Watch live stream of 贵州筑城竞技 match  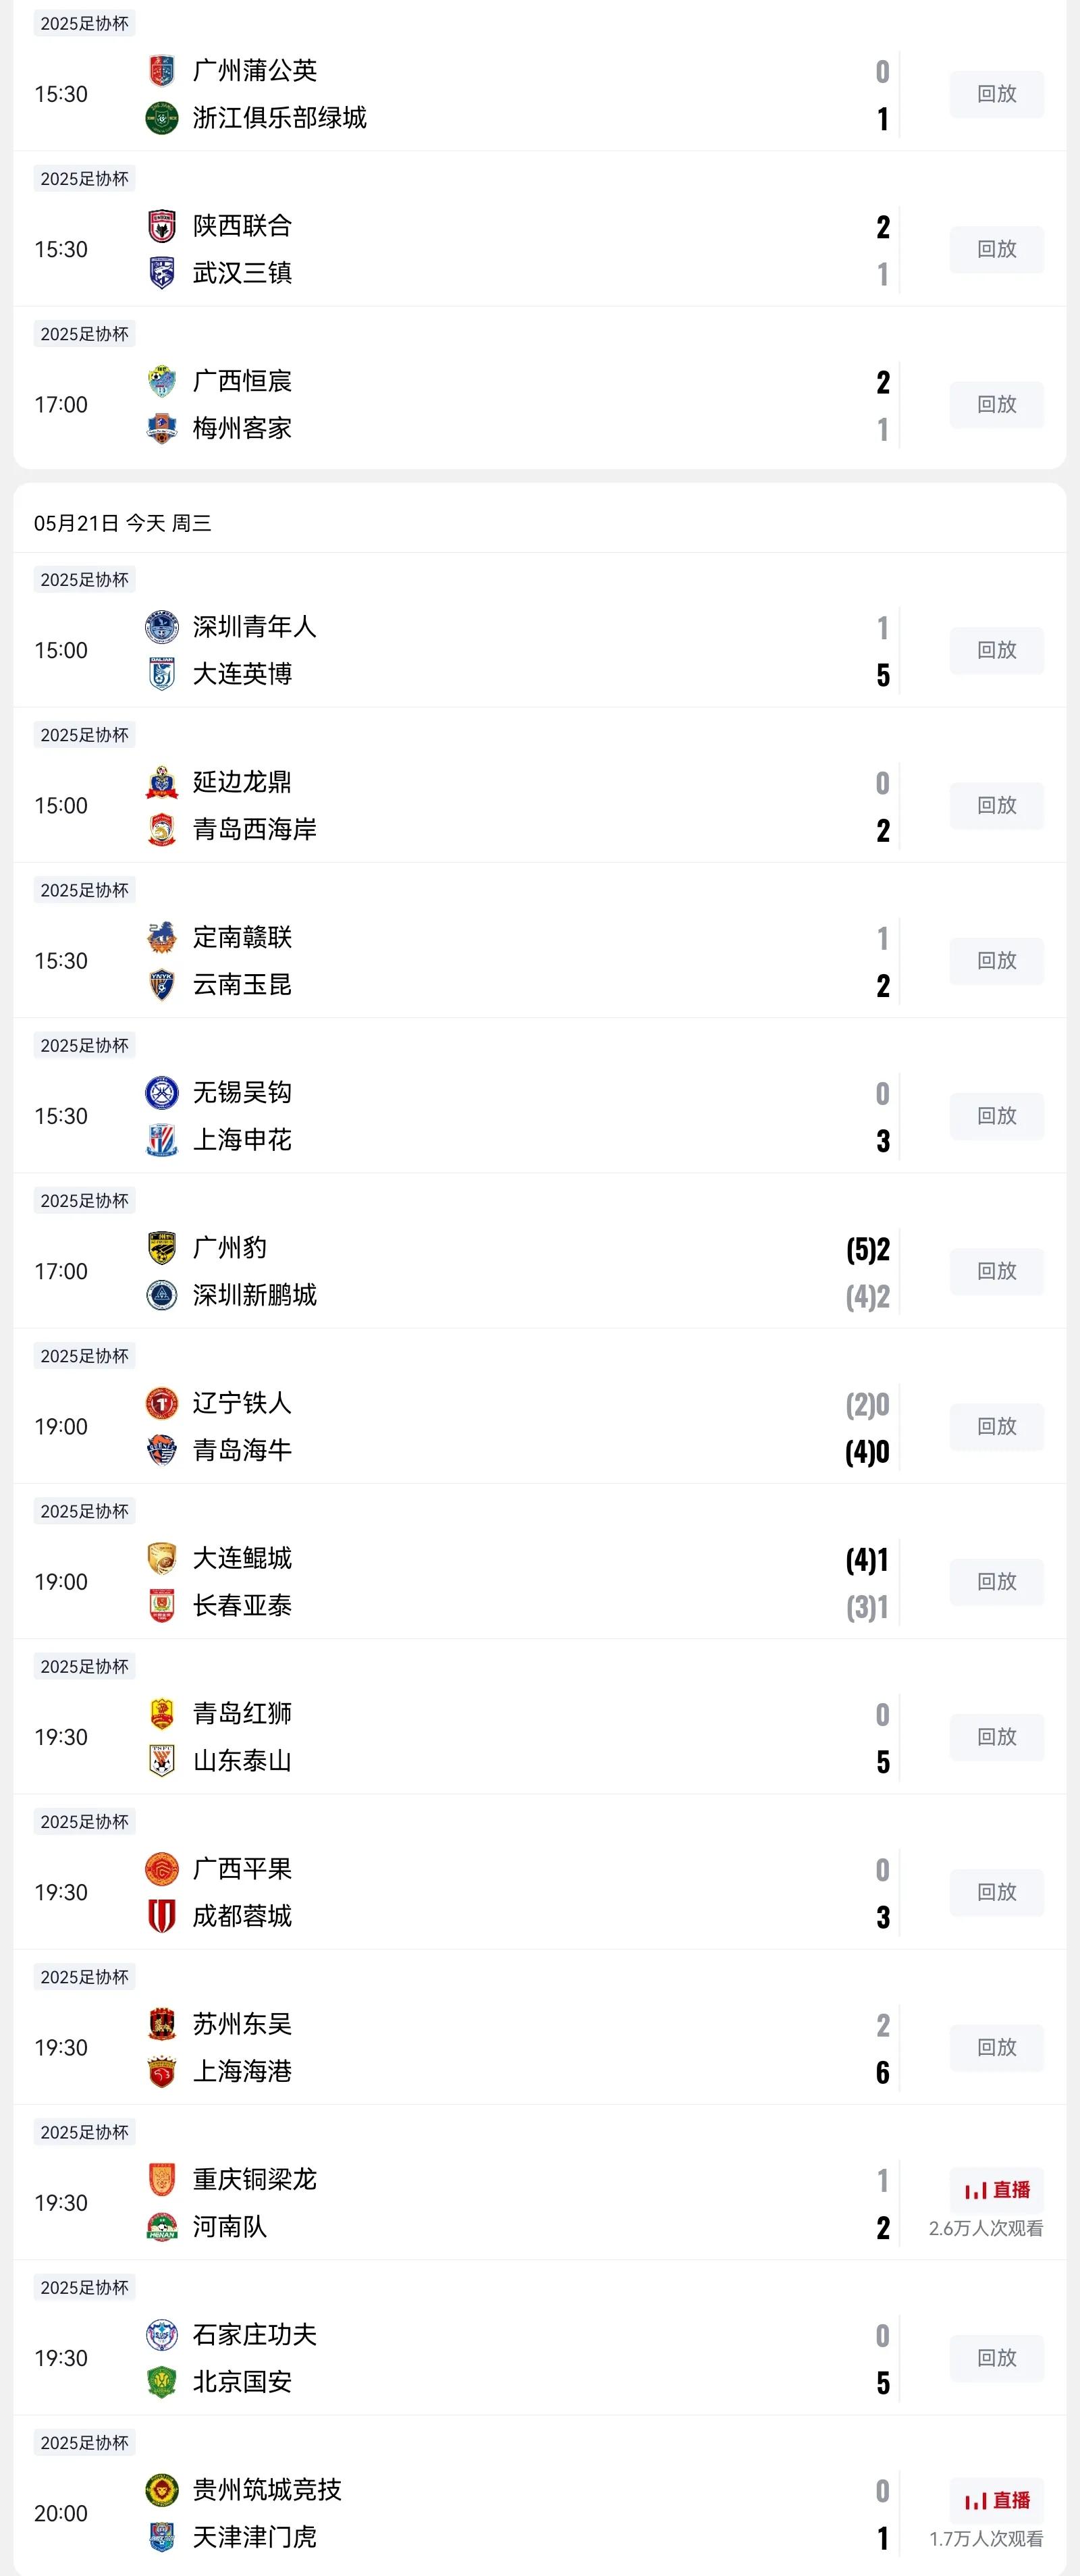pyautogui.click(x=997, y=2500)
